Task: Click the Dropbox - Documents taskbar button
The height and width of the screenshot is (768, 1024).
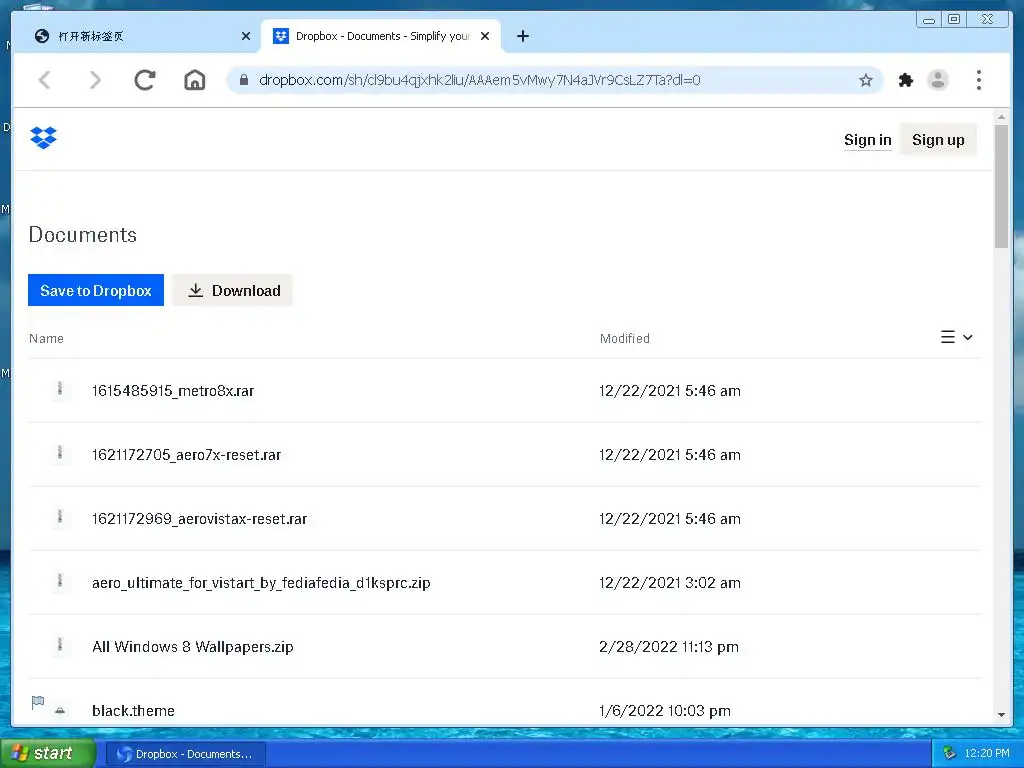Action: point(185,754)
